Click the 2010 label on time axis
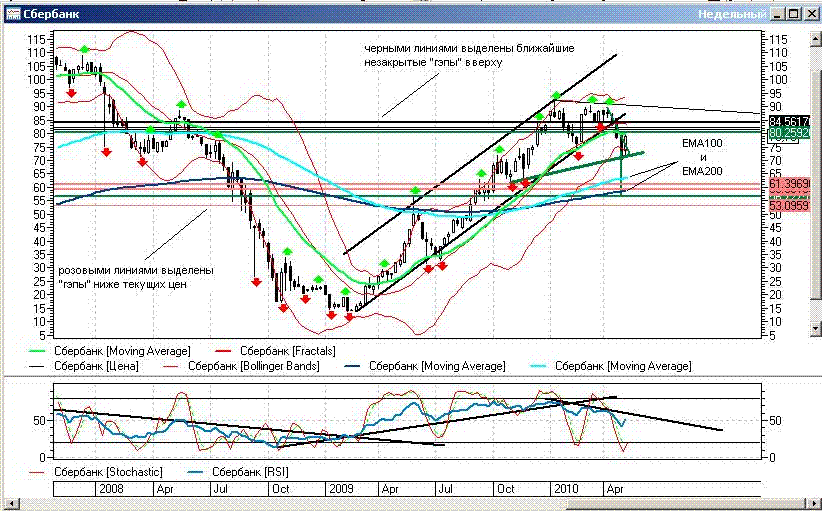This screenshot has height=511, width=822. 565,489
